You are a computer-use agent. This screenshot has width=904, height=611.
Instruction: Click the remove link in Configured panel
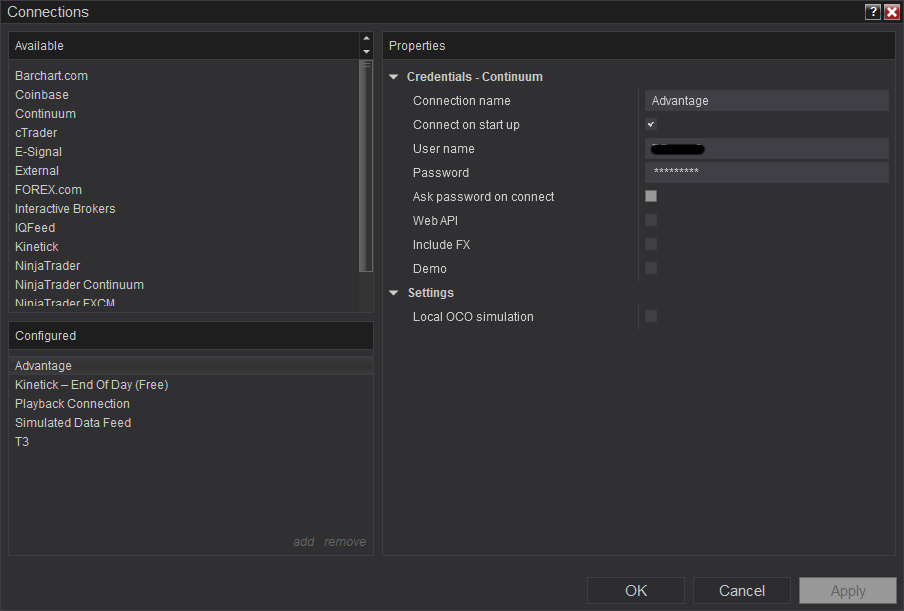345,542
